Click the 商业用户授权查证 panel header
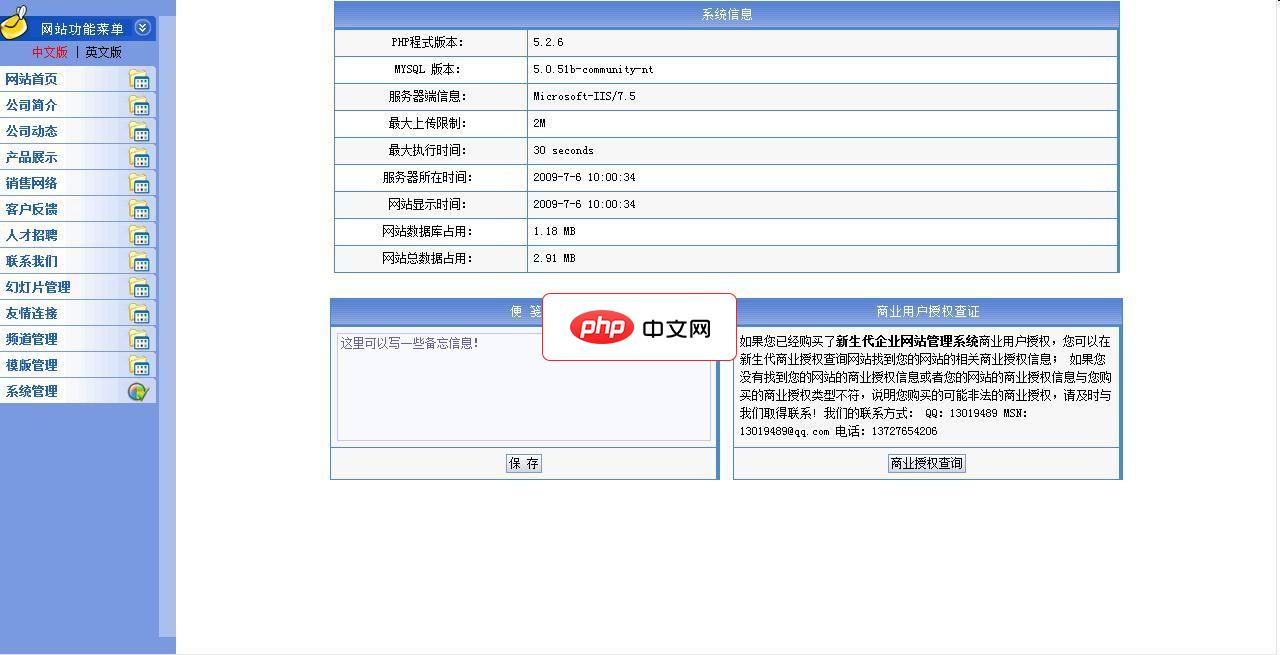The image size is (1280, 655). [928, 312]
